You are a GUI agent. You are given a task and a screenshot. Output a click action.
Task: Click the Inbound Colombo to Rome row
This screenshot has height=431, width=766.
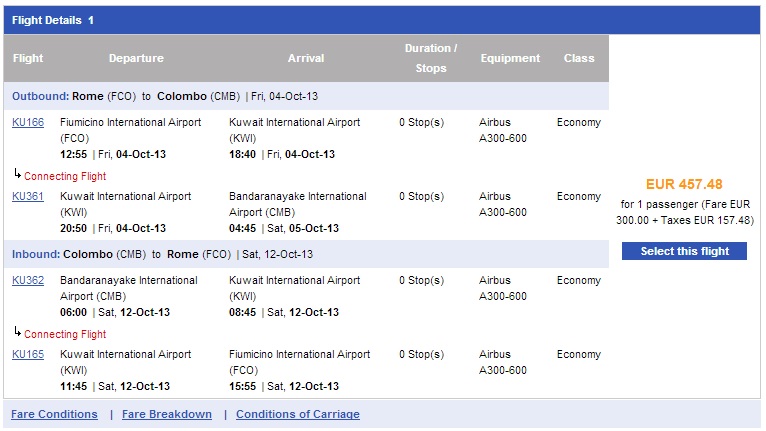click(x=306, y=254)
